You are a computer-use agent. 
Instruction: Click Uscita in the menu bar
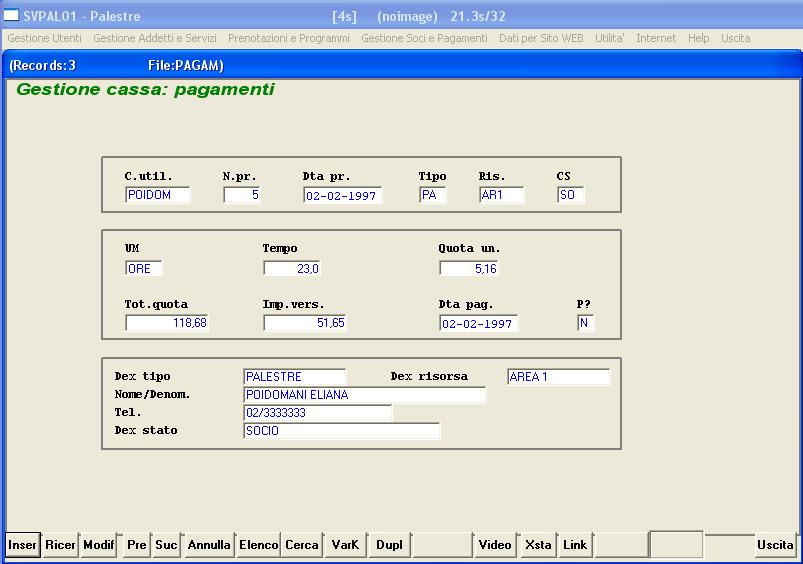(x=735, y=38)
